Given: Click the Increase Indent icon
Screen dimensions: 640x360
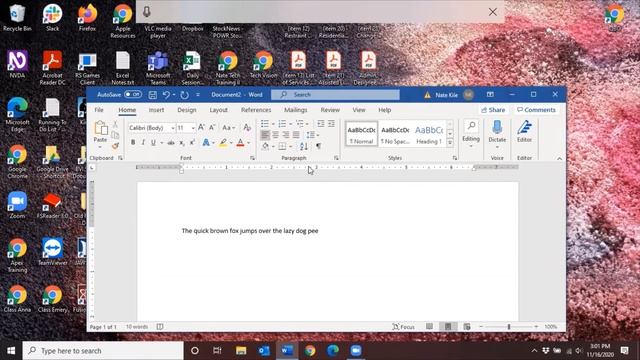Looking at the screenshot, I should (x=331, y=123).
